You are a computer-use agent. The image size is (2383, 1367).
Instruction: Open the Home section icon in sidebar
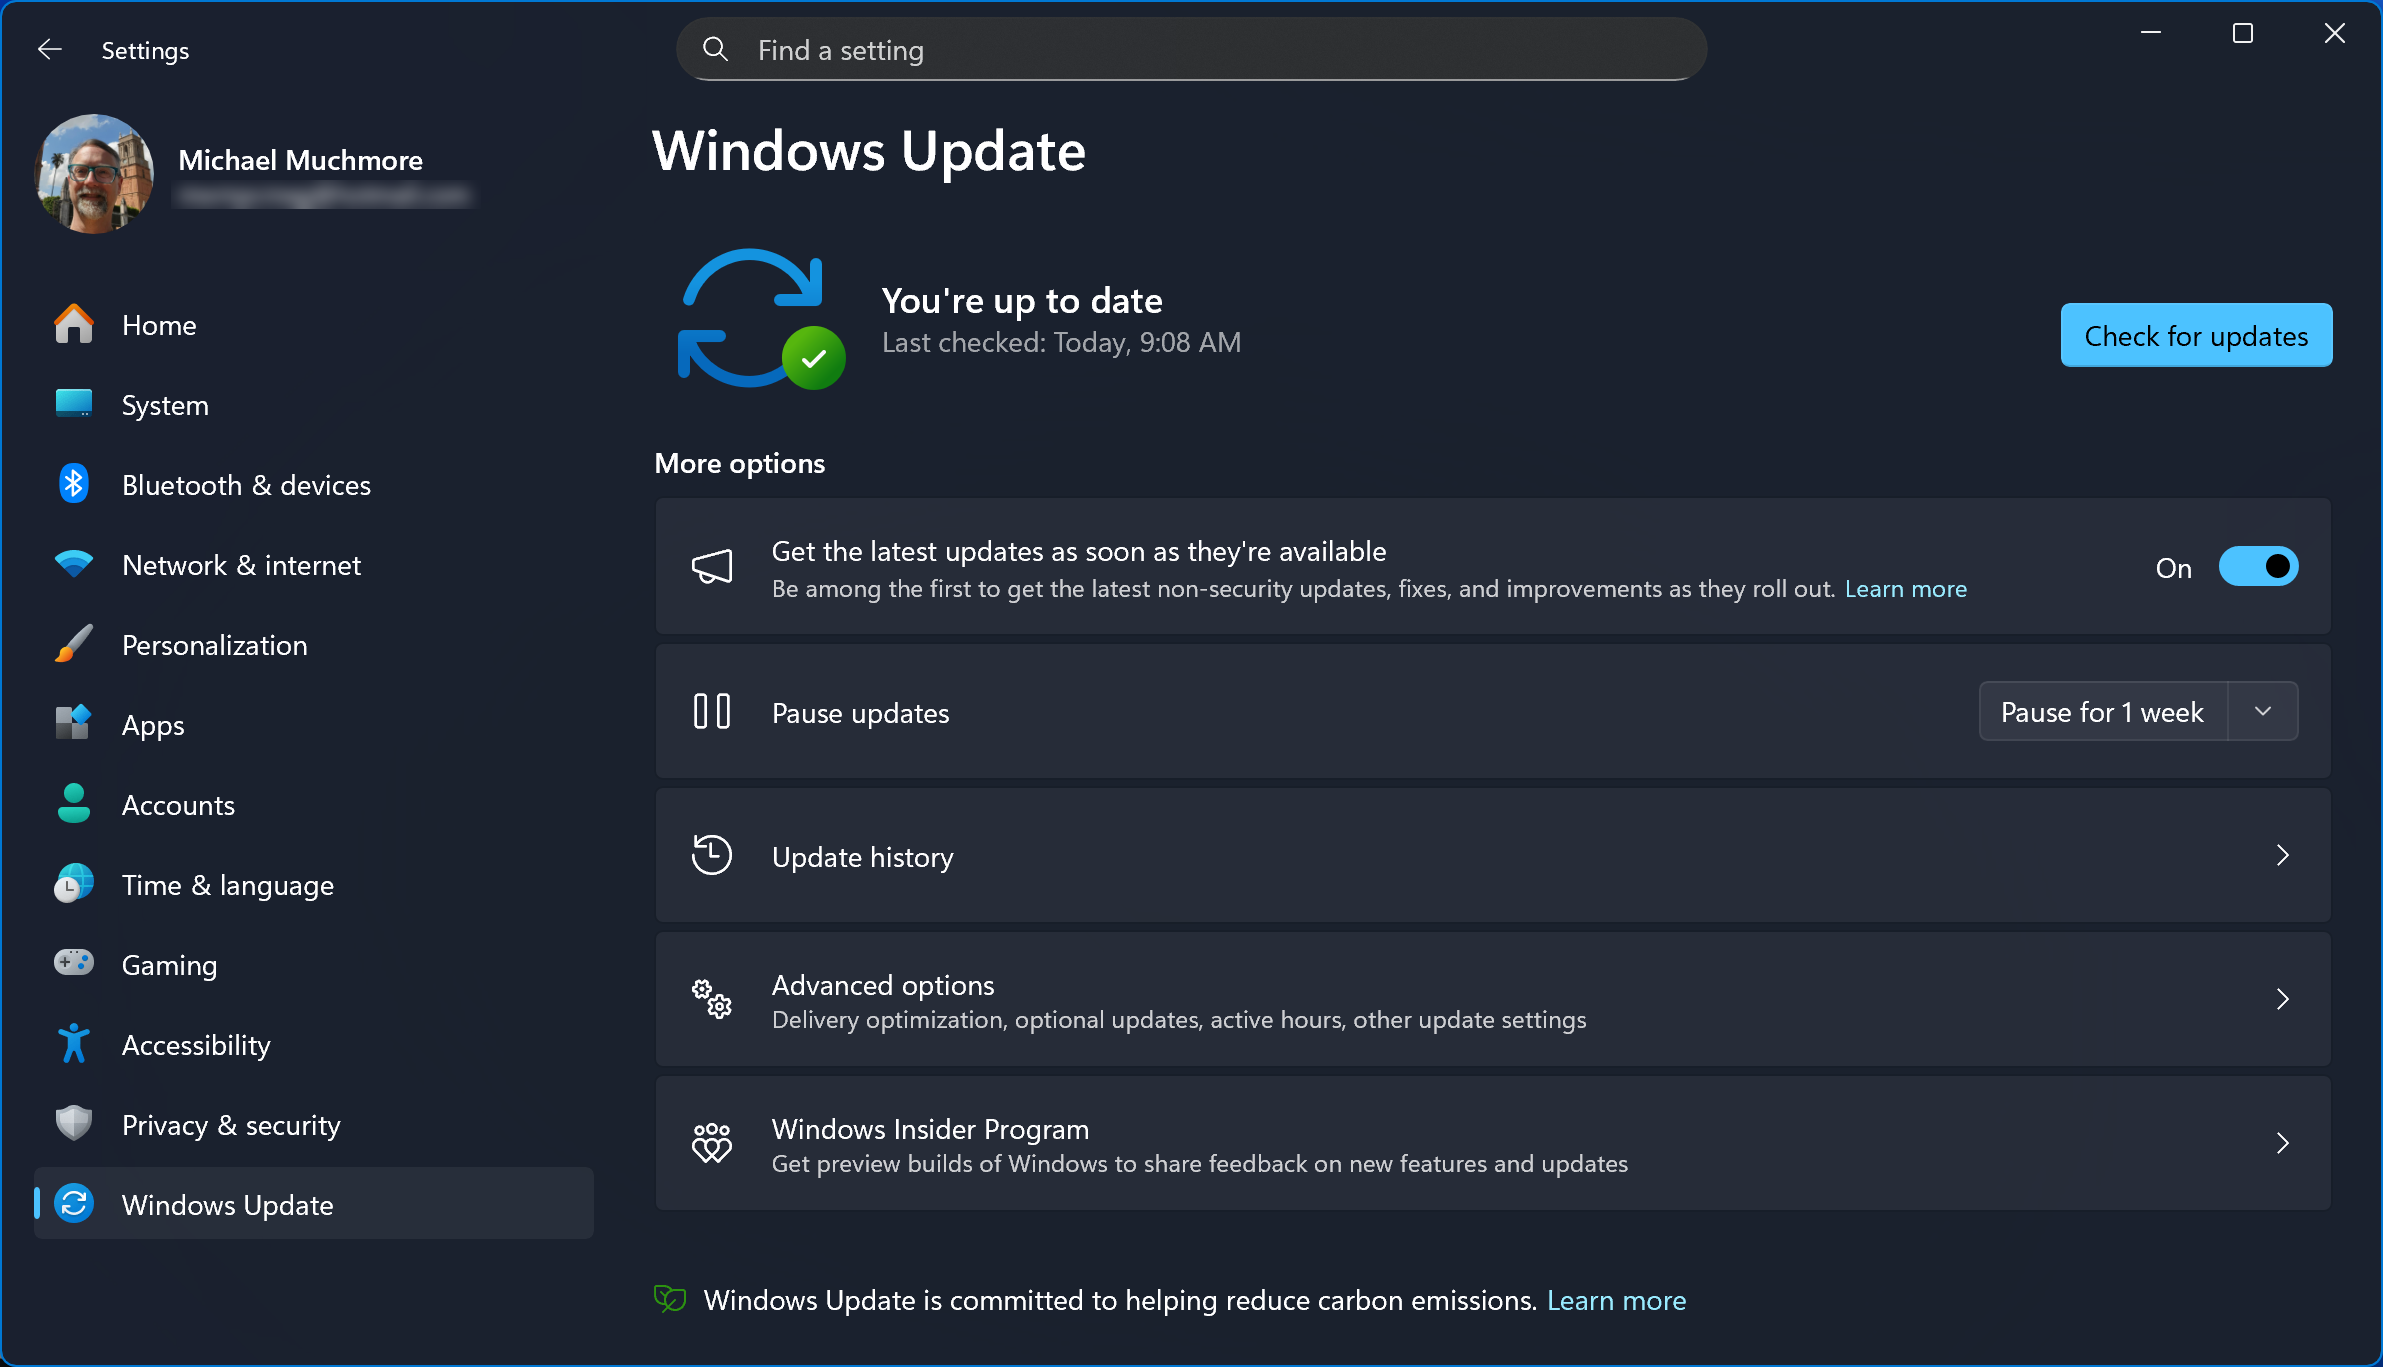coord(73,323)
